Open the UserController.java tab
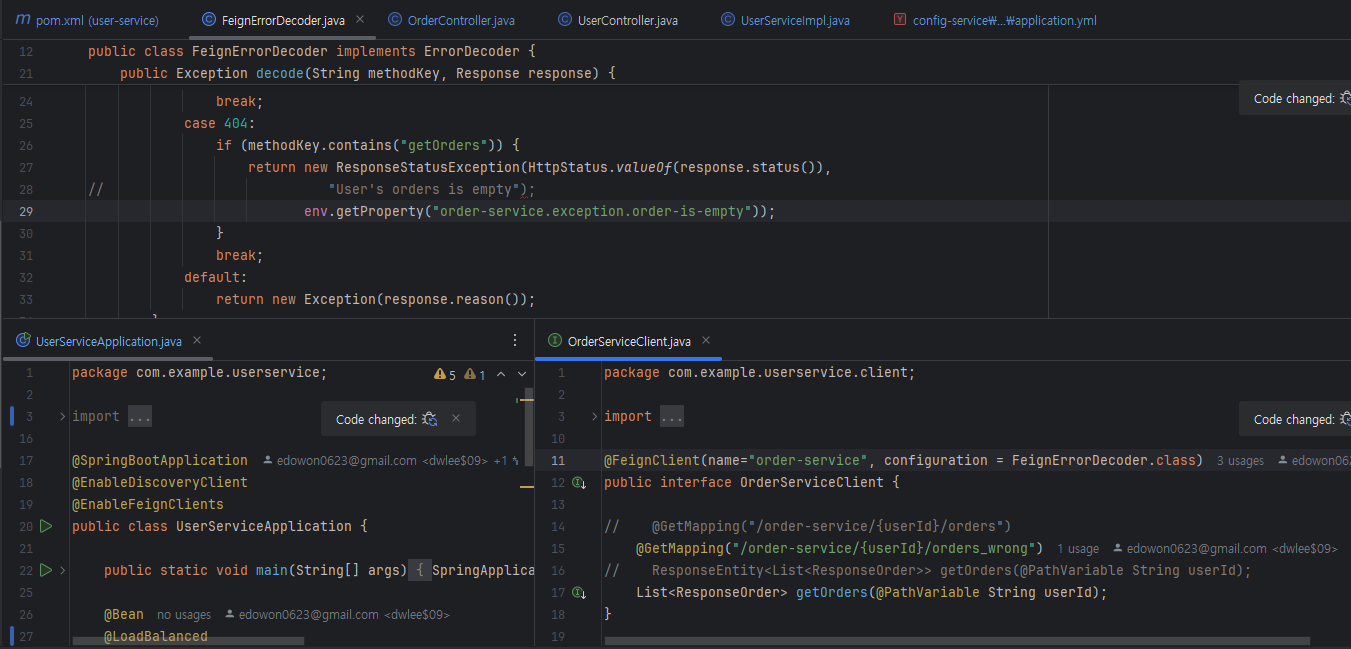This screenshot has height=649, width=1351. click(x=618, y=20)
